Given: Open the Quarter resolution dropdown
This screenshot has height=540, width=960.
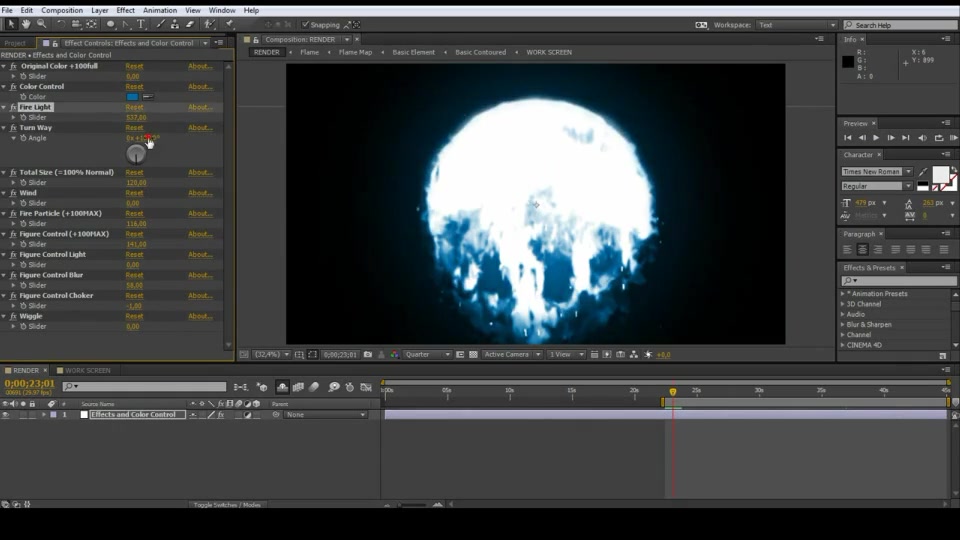Looking at the screenshot, I should (x=427, y=354).
